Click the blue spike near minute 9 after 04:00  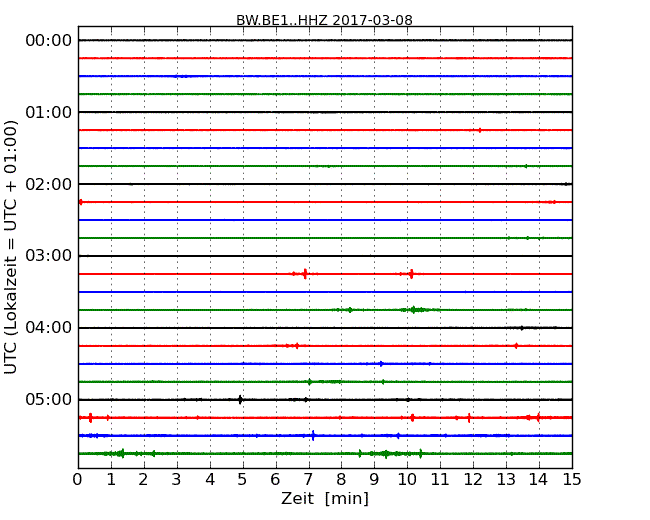tap(381, 364)
